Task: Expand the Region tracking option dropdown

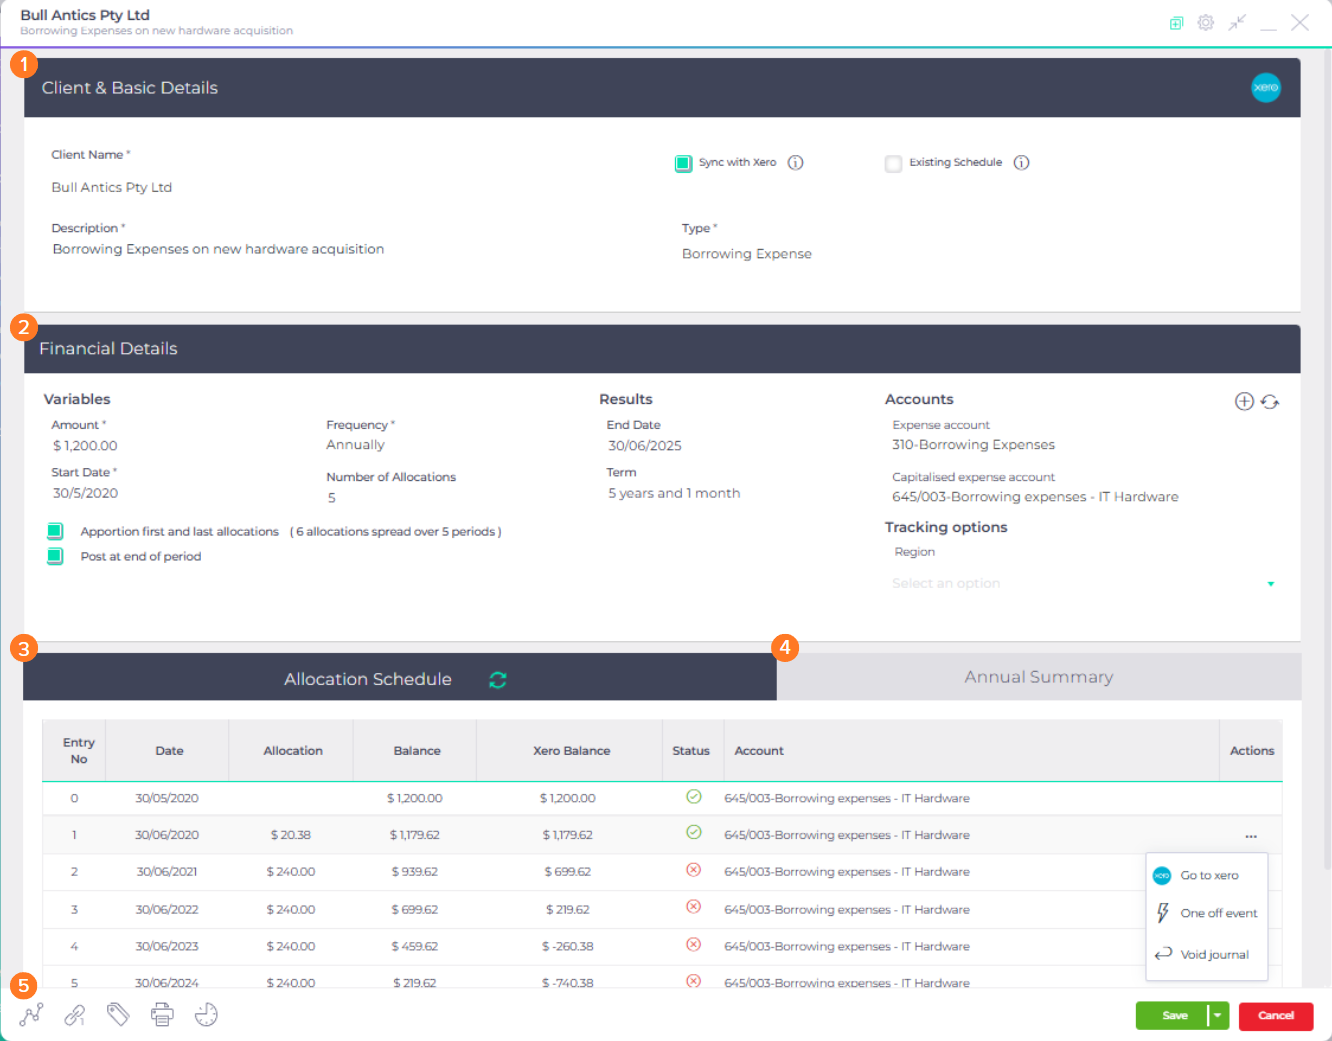Action: tap(1270, 584)
